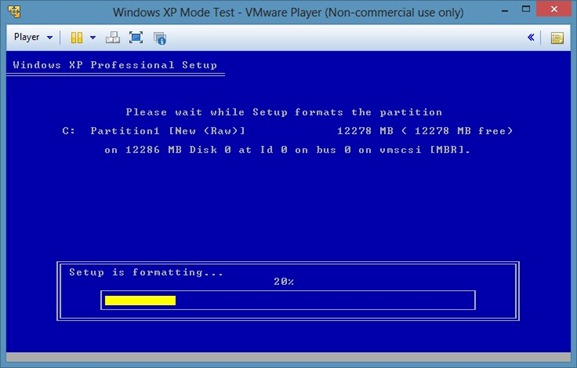Click the 'Setup is formatting...' text
The width and height of the screenshot is (577, 368).
[146, 272]
